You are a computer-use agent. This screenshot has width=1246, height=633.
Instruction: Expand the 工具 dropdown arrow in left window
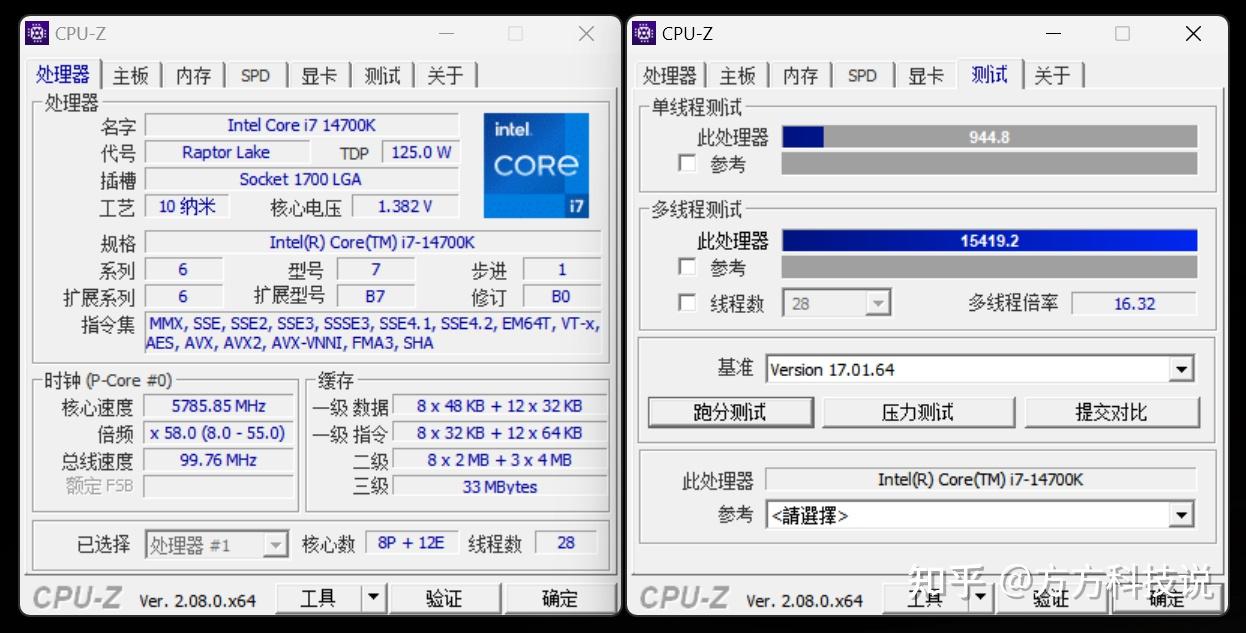(x=373, y=598)
